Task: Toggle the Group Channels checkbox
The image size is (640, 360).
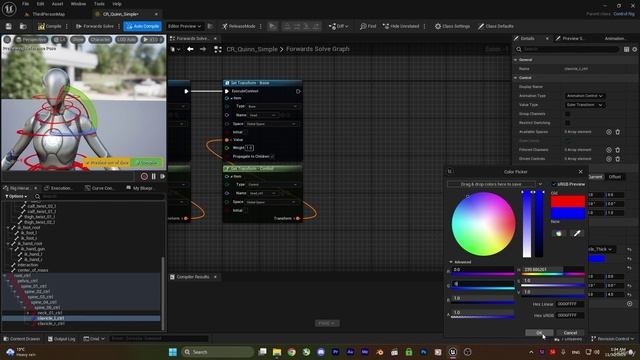Action: (x=567, y=114)
